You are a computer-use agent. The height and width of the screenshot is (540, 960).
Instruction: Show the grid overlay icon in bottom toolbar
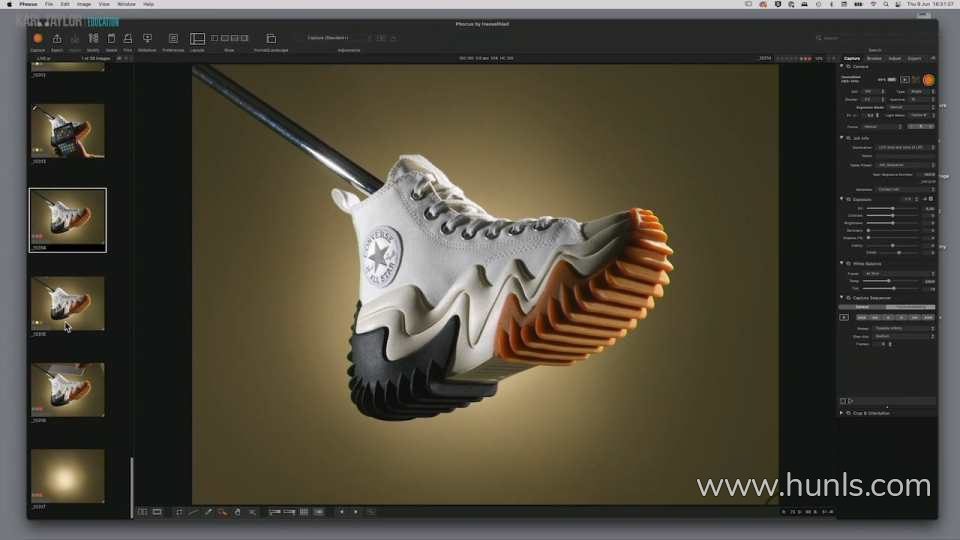pyautogui.click(x=304, y=512)
